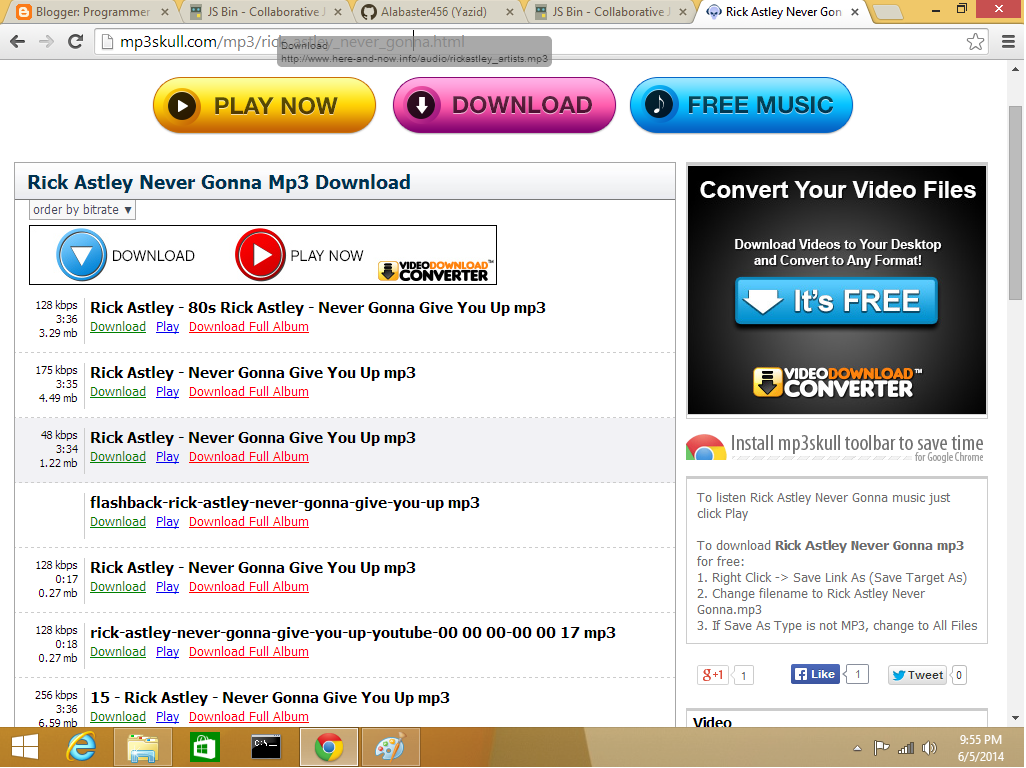Switch to the second JS Bin tab

click(x=610, y=12)
